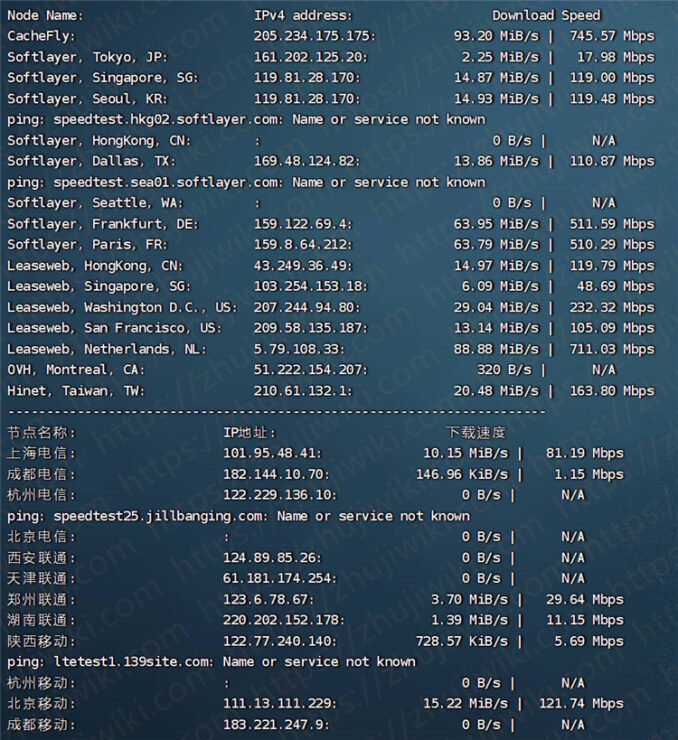
Task: Select 'OVH, Montreal, CA:' row label
Action: (x=76, y=370)
